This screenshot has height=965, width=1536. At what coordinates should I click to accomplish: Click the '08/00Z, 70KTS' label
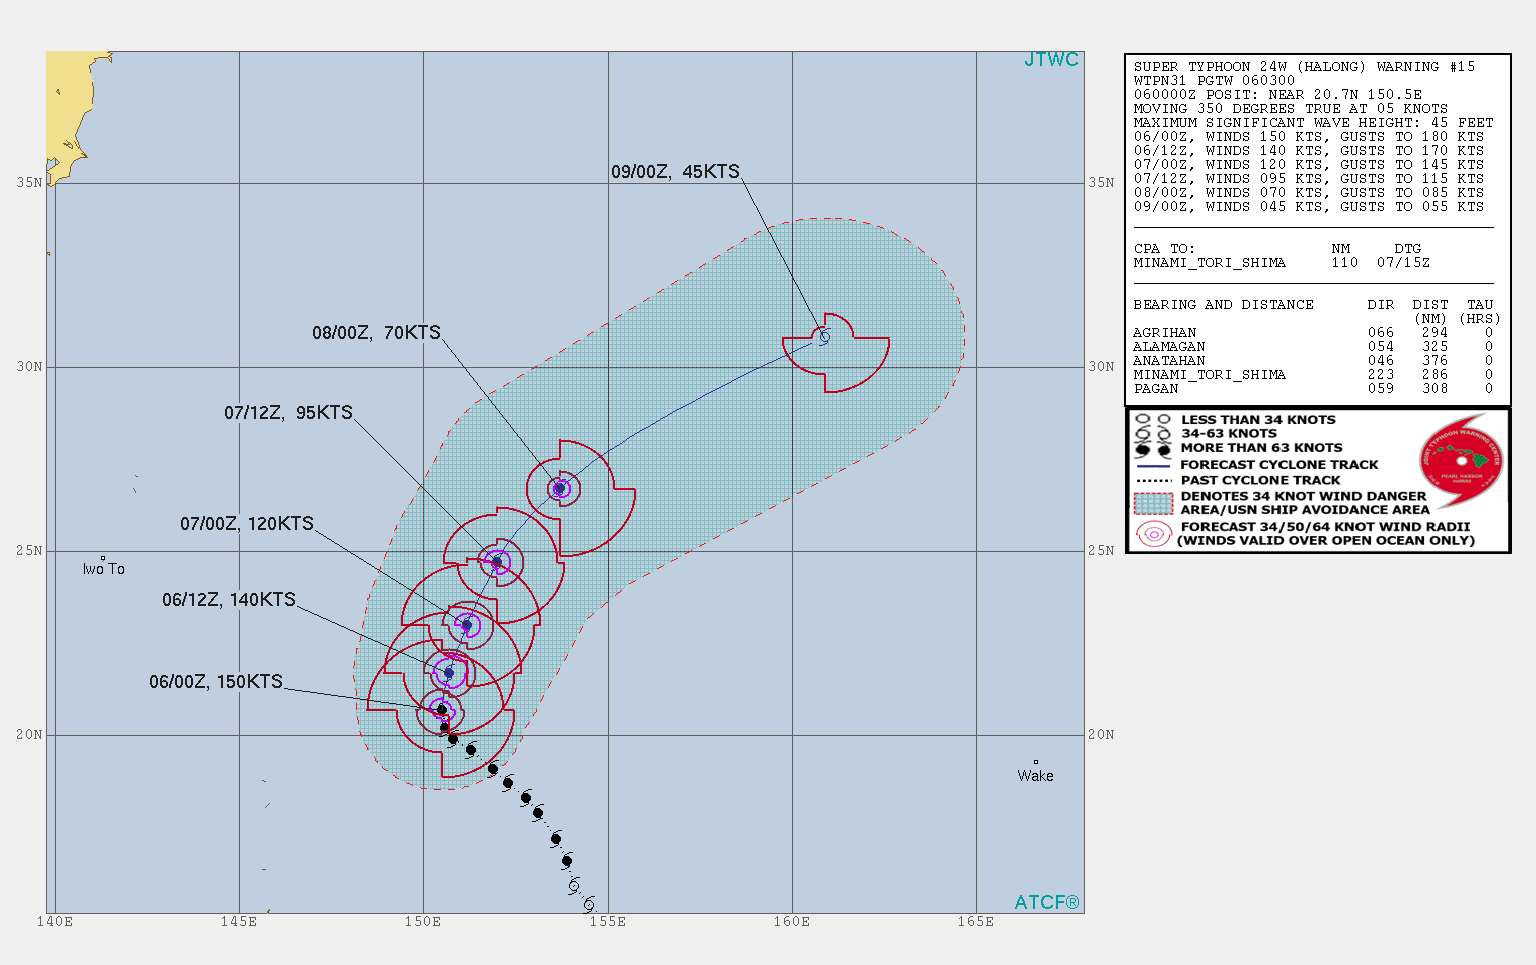(x=376, y=333)
